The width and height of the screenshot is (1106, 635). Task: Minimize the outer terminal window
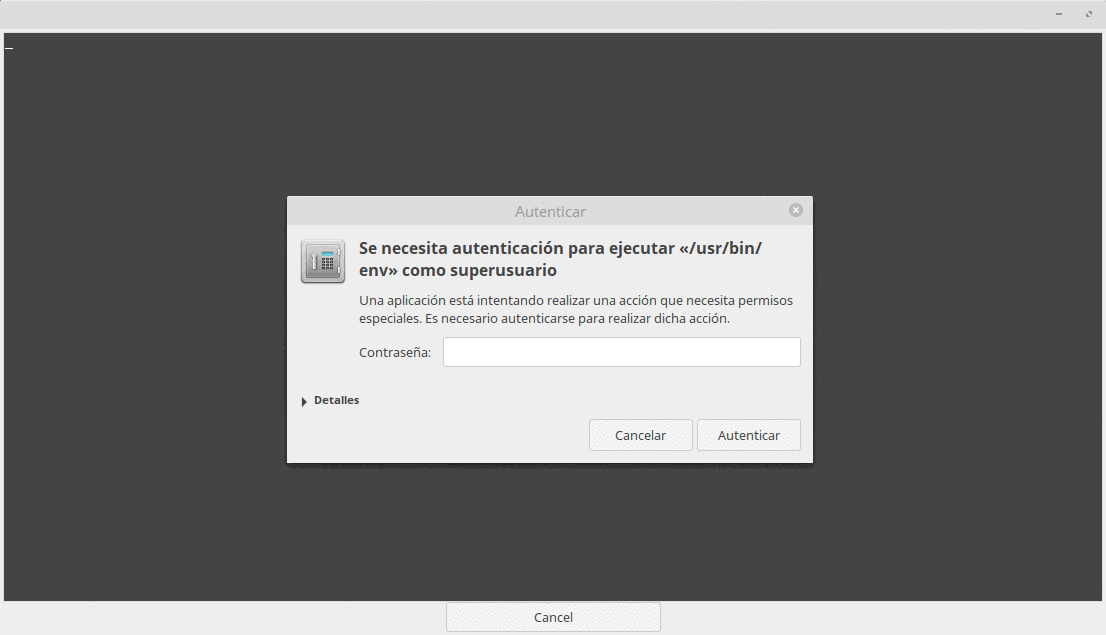1059,14
